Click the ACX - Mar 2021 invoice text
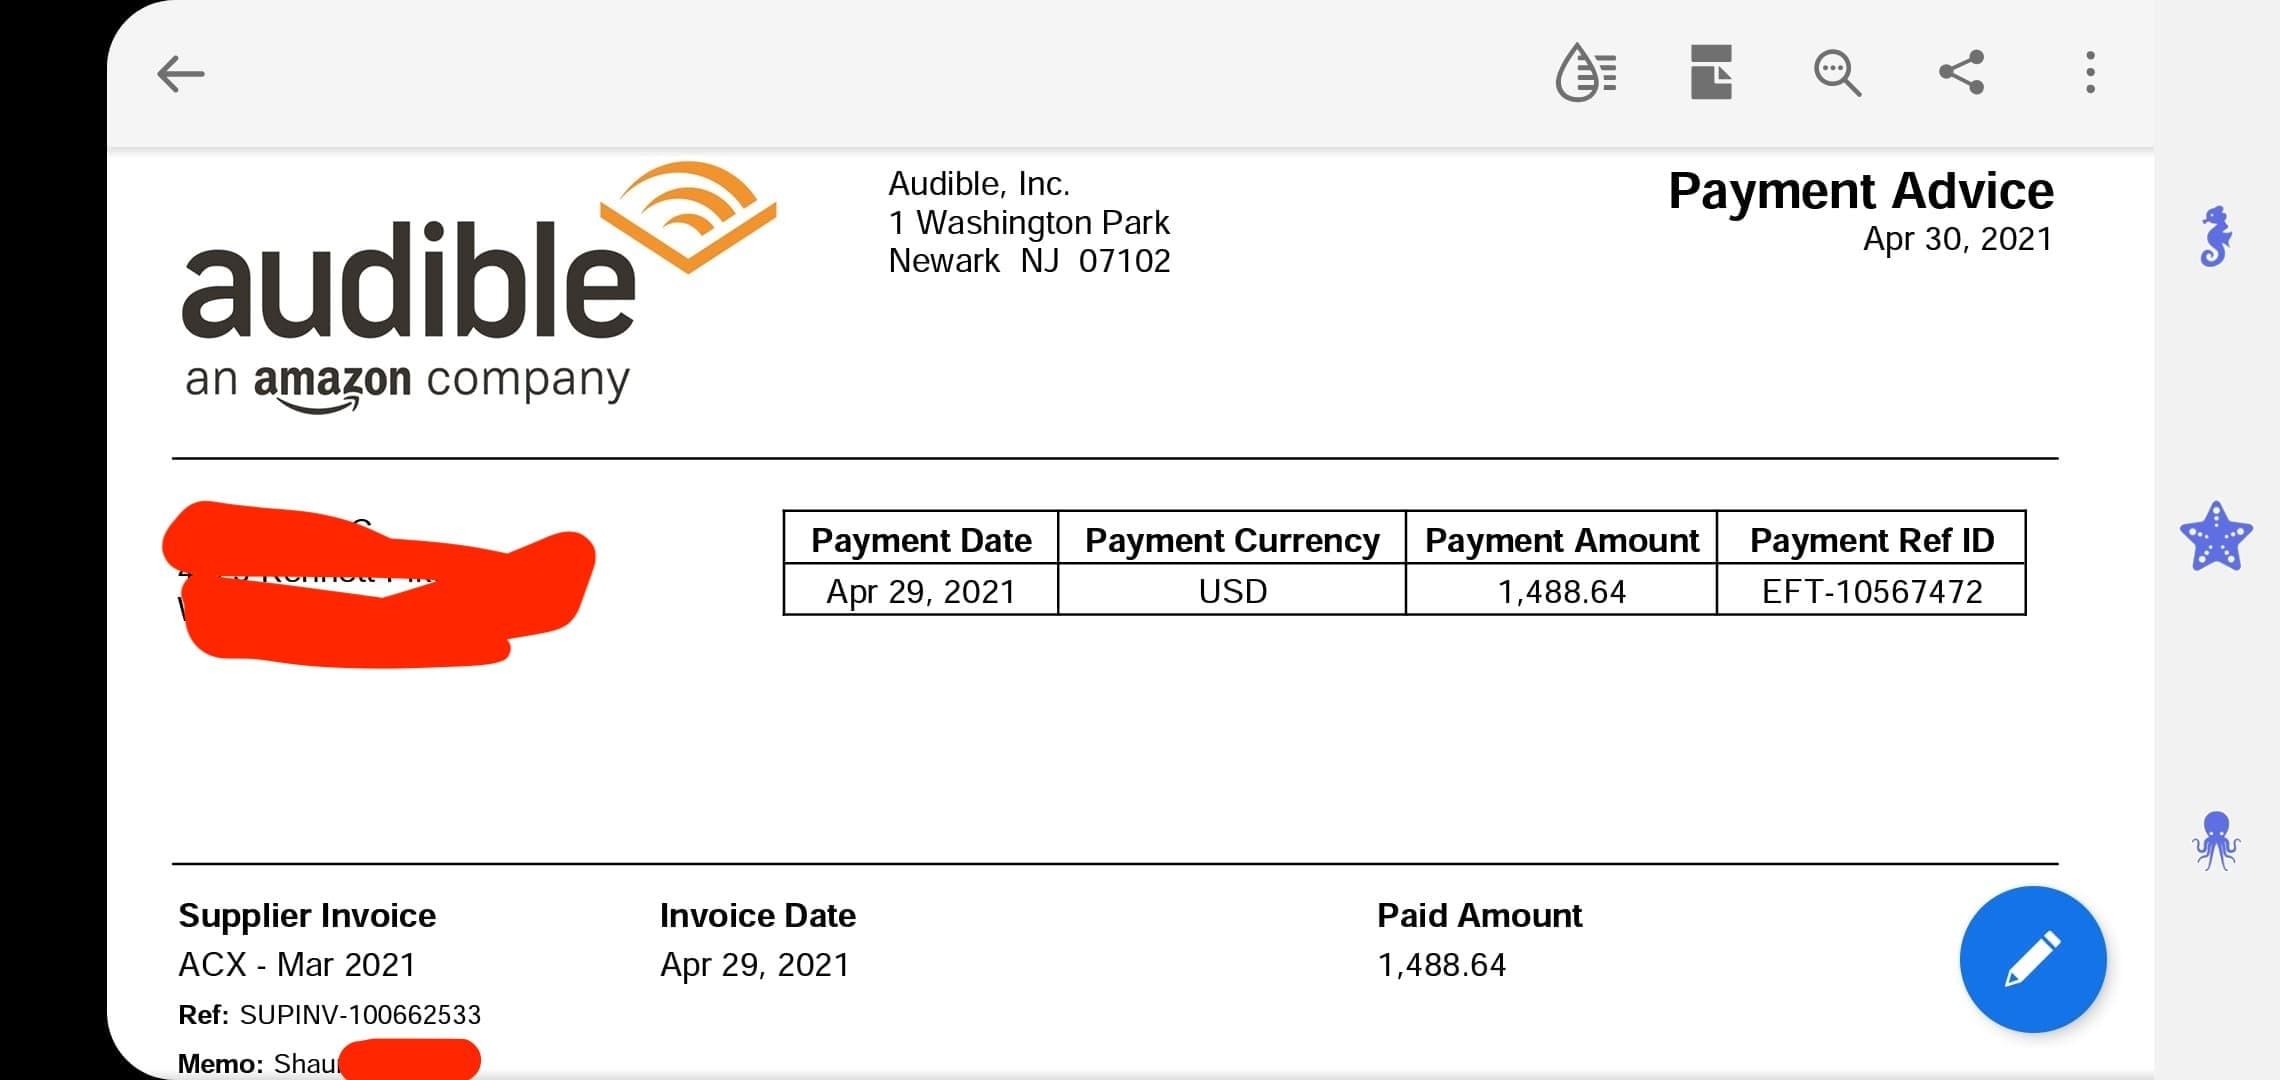2280x1080 pixels. tap(297, 964)
